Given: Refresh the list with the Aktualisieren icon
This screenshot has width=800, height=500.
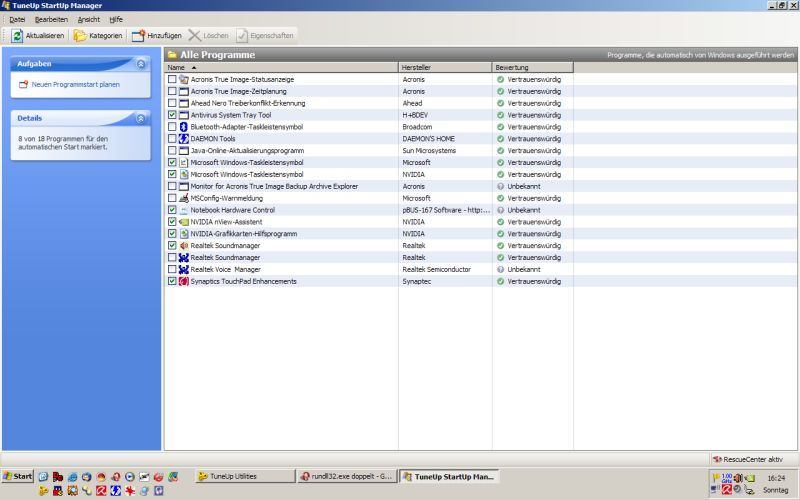Looking at the screenshot, I should click(17, 36).
